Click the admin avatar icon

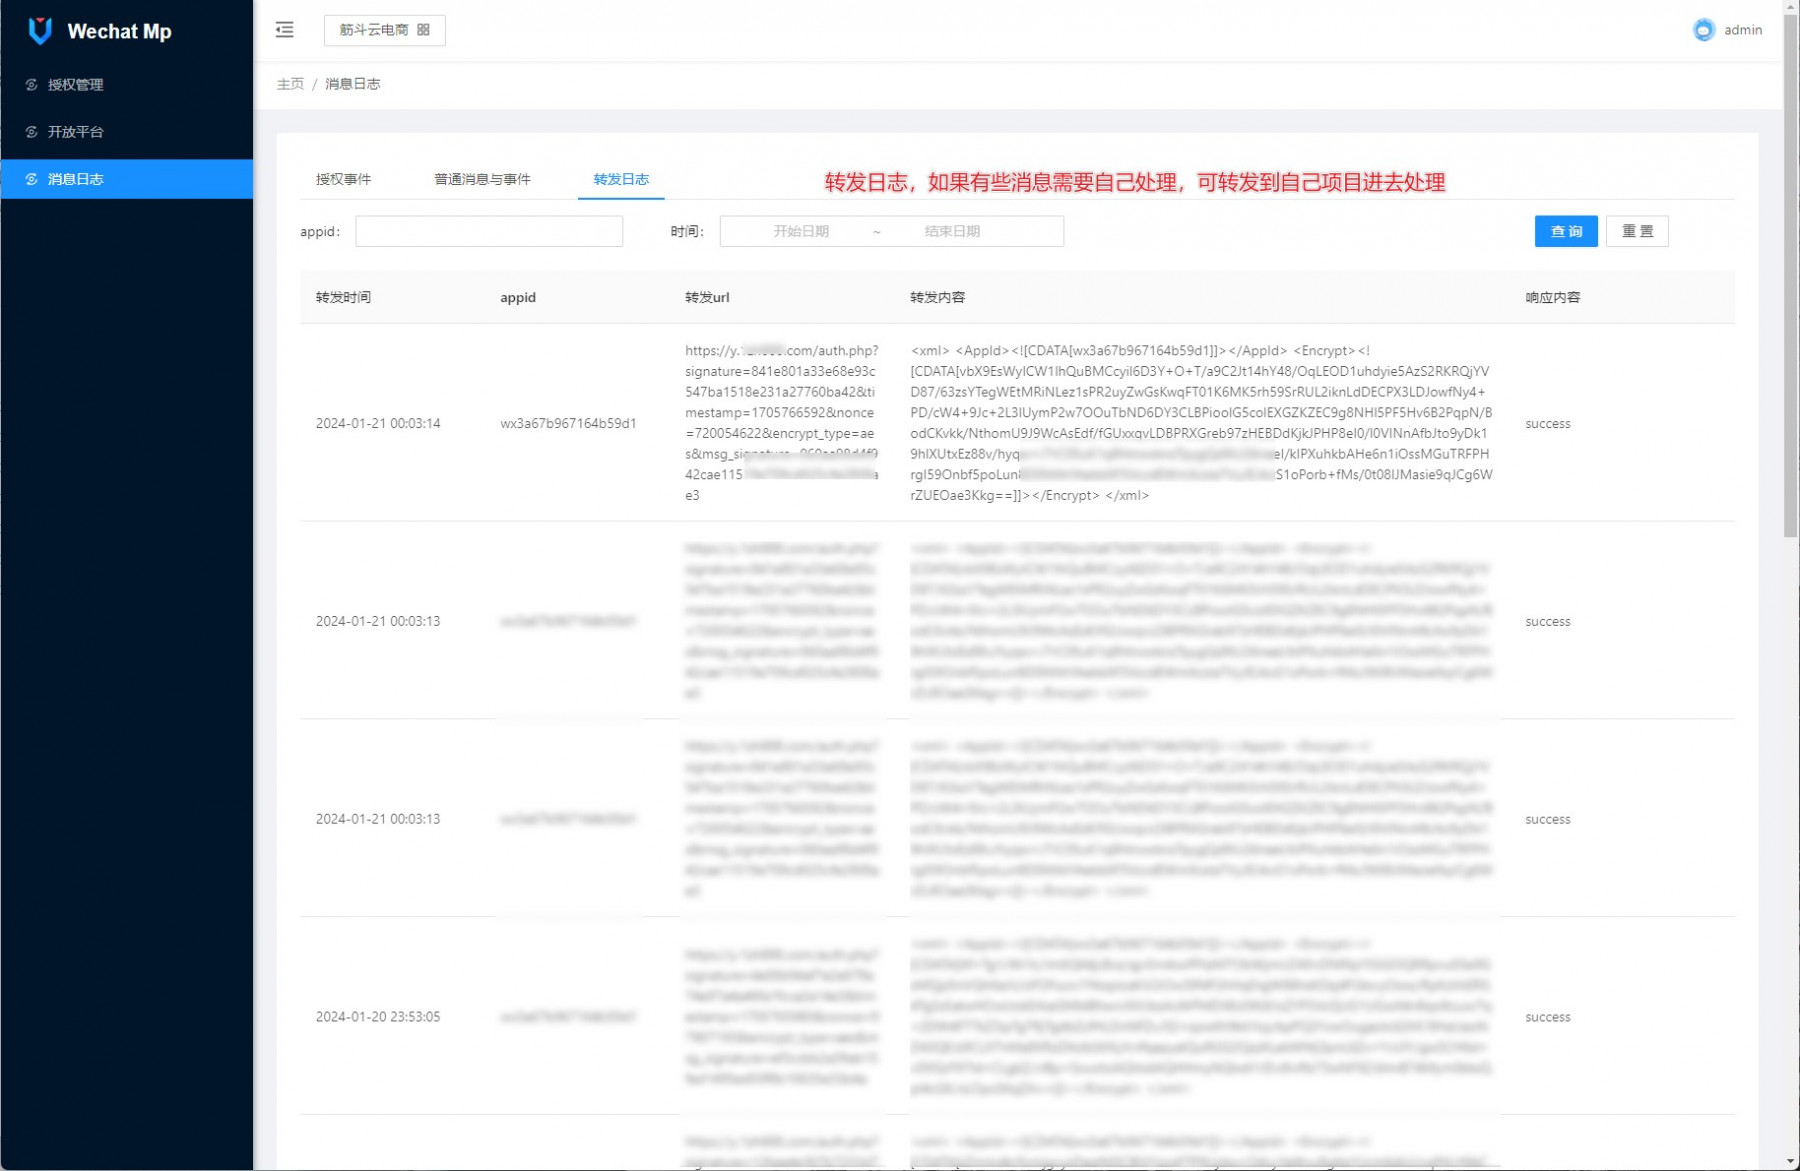tap(1703, 30)
